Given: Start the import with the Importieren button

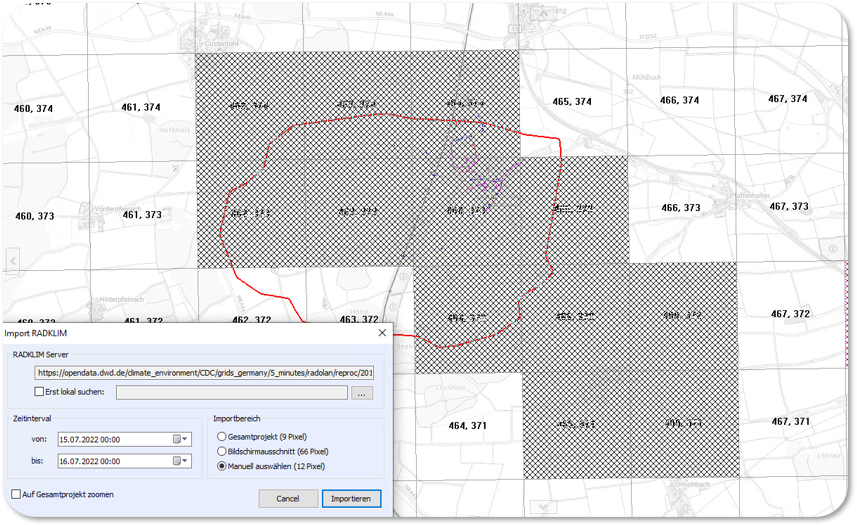Looking at the screenshot, I should (351, 498).
